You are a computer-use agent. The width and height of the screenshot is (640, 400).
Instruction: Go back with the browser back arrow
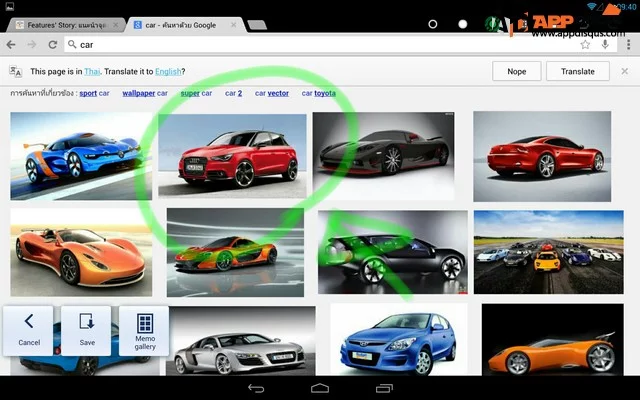pos(11,44)
